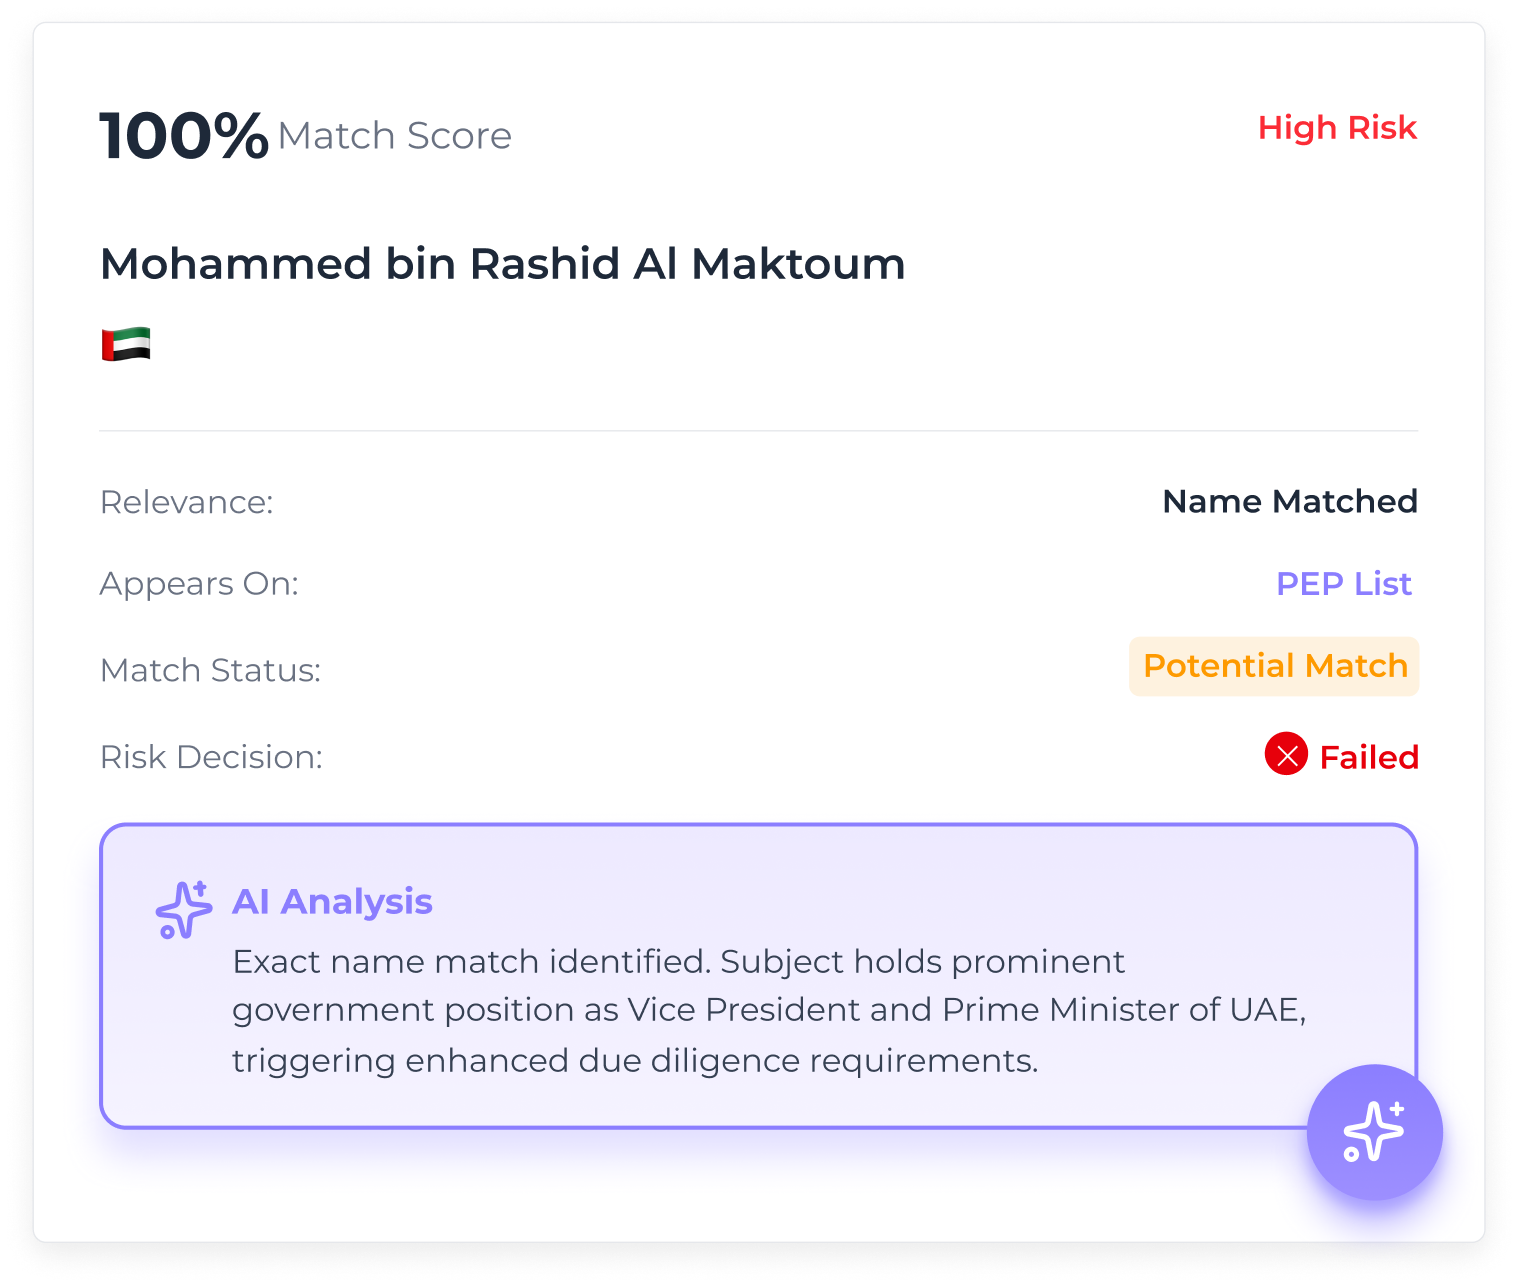
Task: Click the Failed risk decision text
Action: coord(1368,757)
